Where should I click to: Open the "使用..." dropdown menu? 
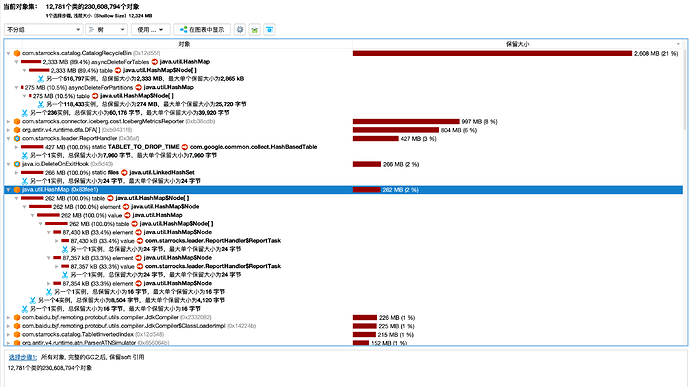tap(150, 29)
